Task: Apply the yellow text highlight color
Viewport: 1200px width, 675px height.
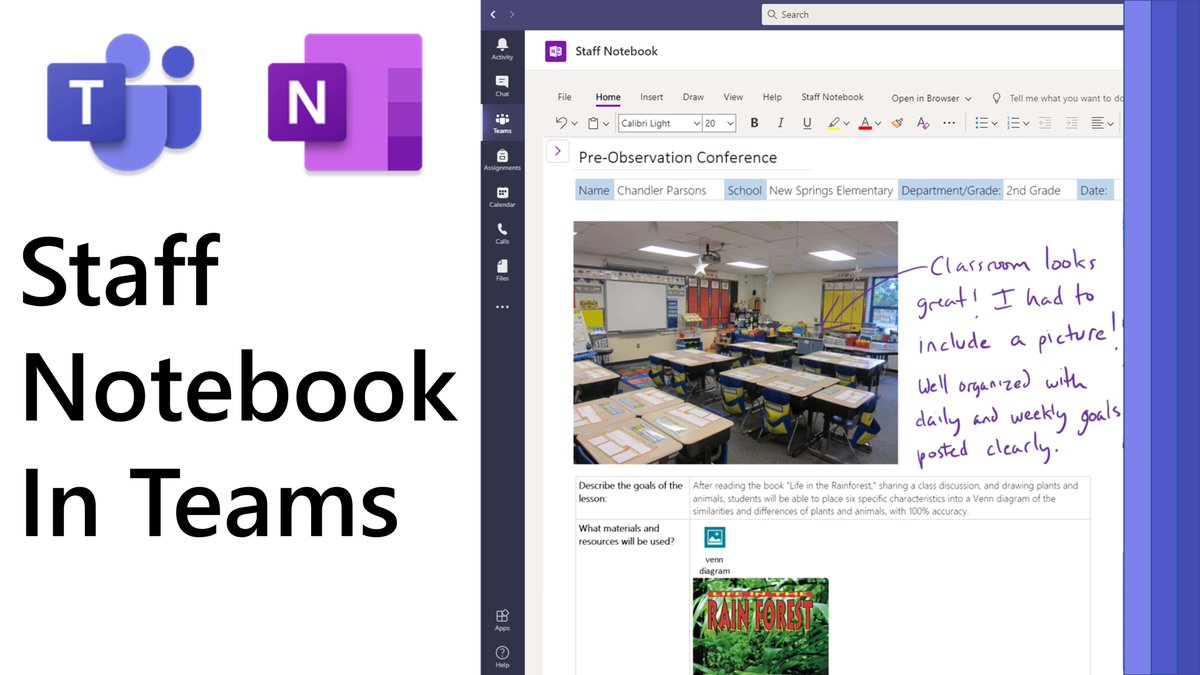Action: (833, 123)
